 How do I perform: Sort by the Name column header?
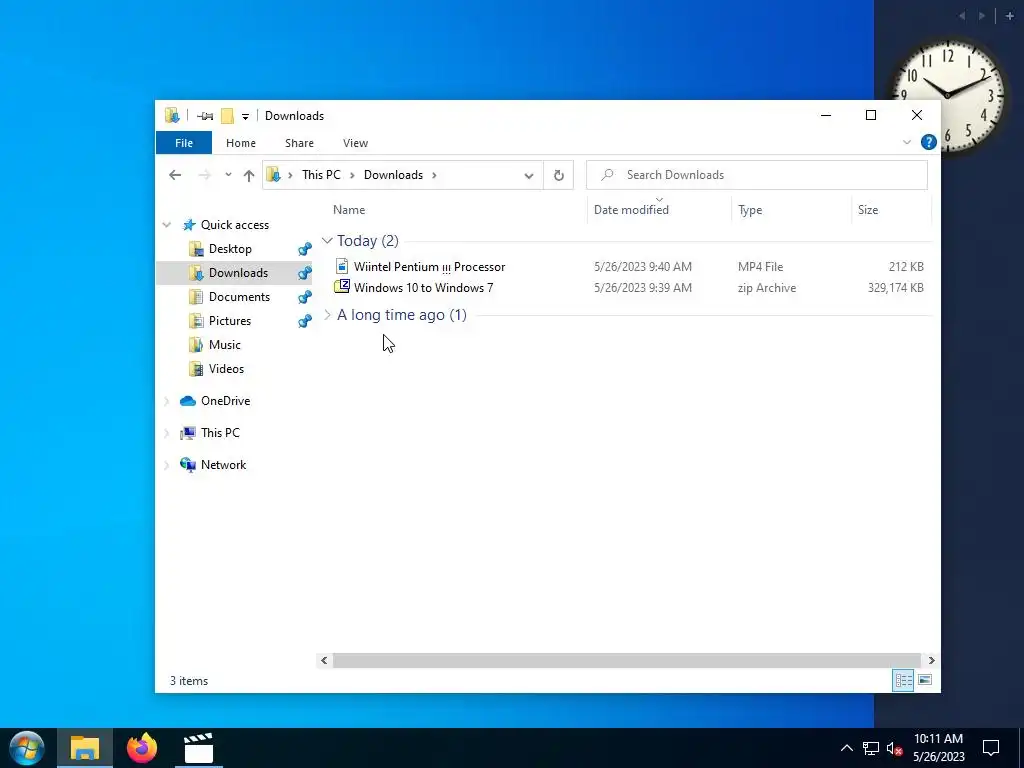click(x=349, y=210)
